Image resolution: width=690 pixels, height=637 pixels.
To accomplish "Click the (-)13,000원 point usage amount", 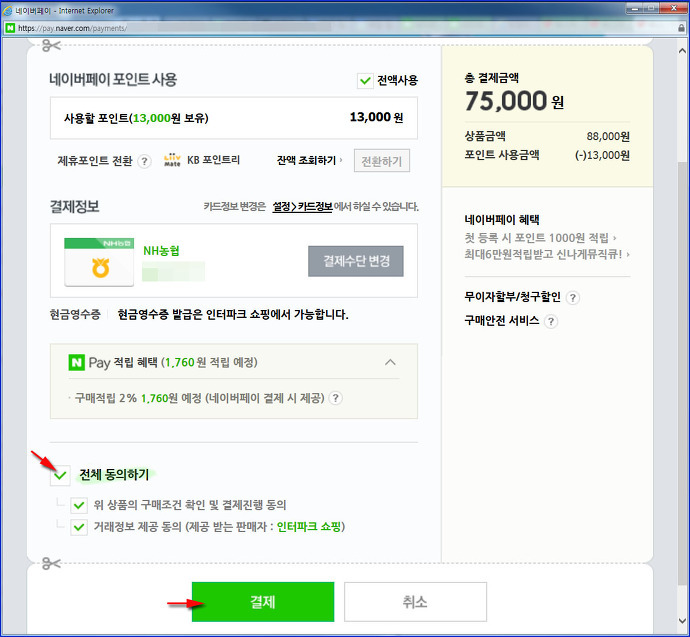I will 602,155.
